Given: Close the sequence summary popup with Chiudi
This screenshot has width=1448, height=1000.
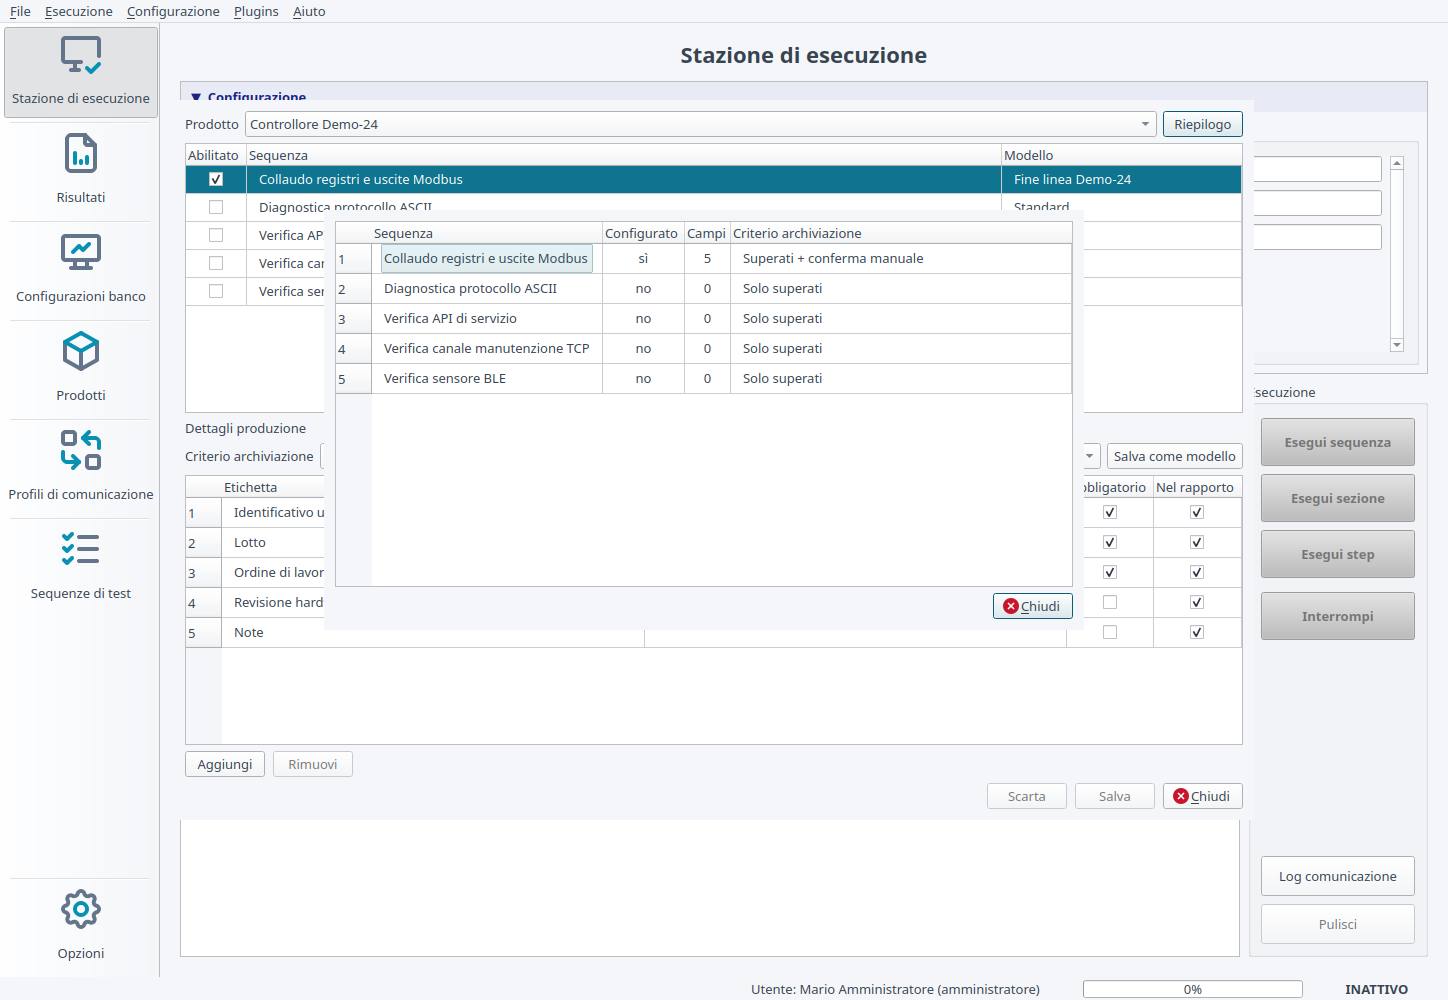Looking at the screenshot, I should tap(1033, 606).
